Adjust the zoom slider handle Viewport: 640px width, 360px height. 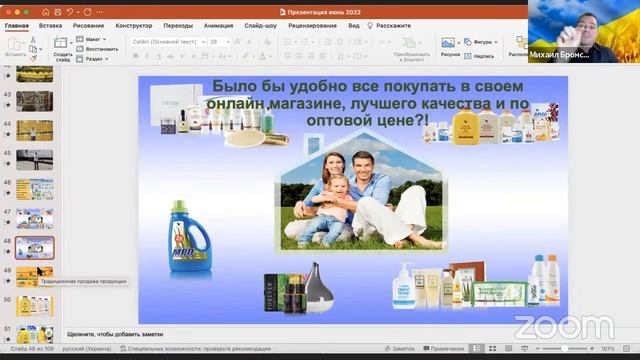click(564, 349)
